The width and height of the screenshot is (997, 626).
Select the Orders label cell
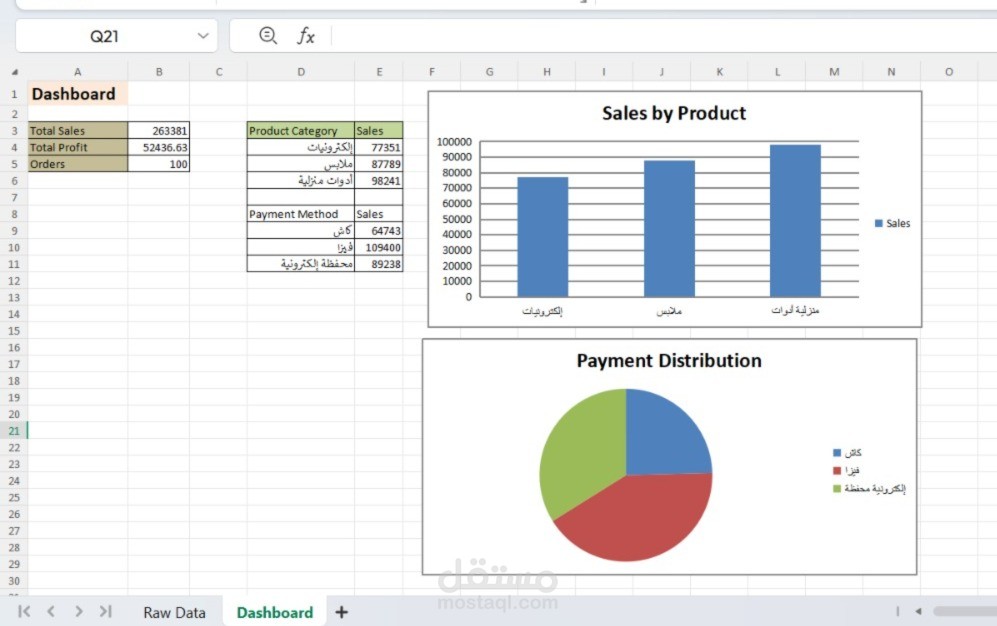point(78,164)
